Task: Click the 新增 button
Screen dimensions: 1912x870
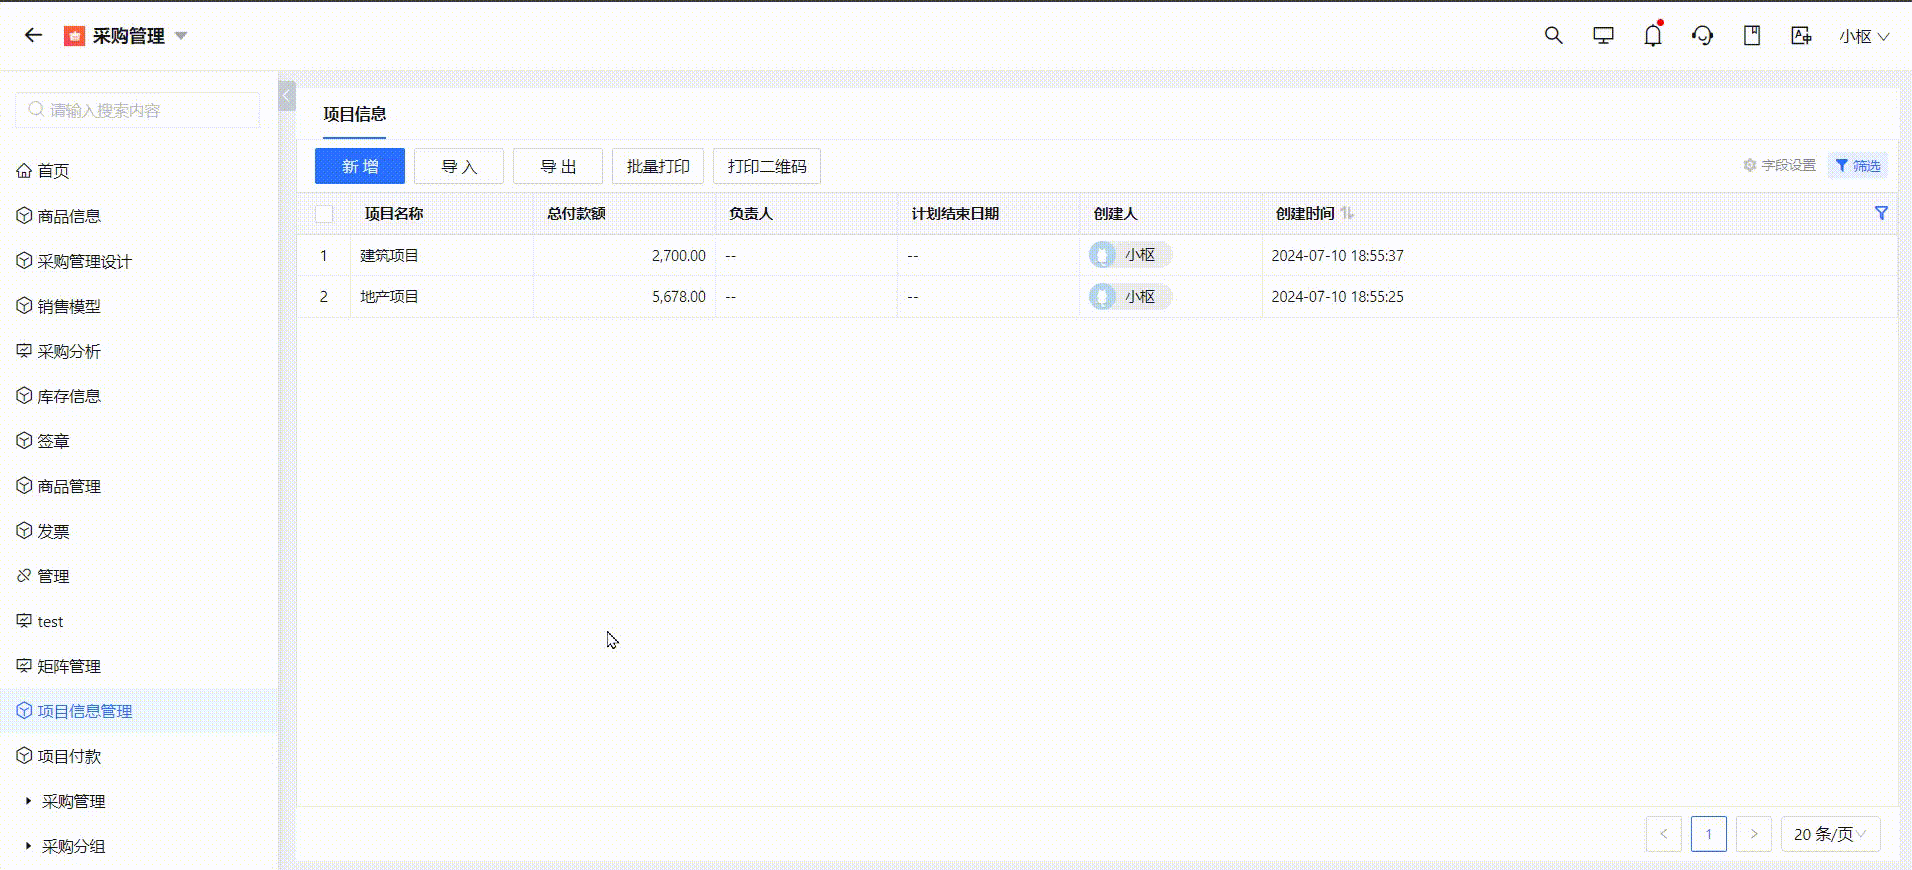Action: point(360,166)
